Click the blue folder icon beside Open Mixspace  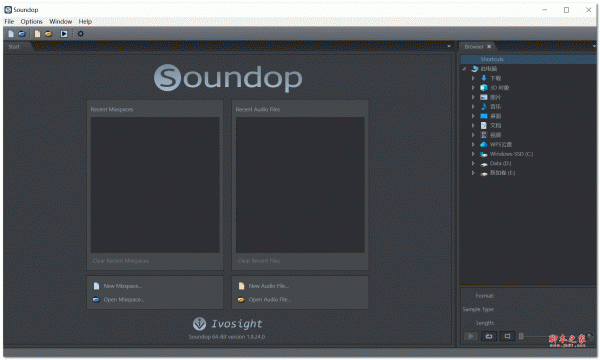click(x=96, y=300)
